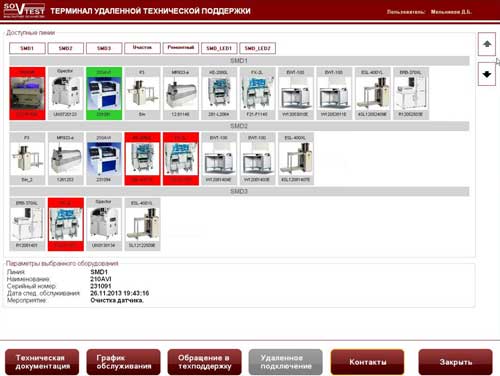Select the Ejector machine in the SMD1 row

coord(66,93)
